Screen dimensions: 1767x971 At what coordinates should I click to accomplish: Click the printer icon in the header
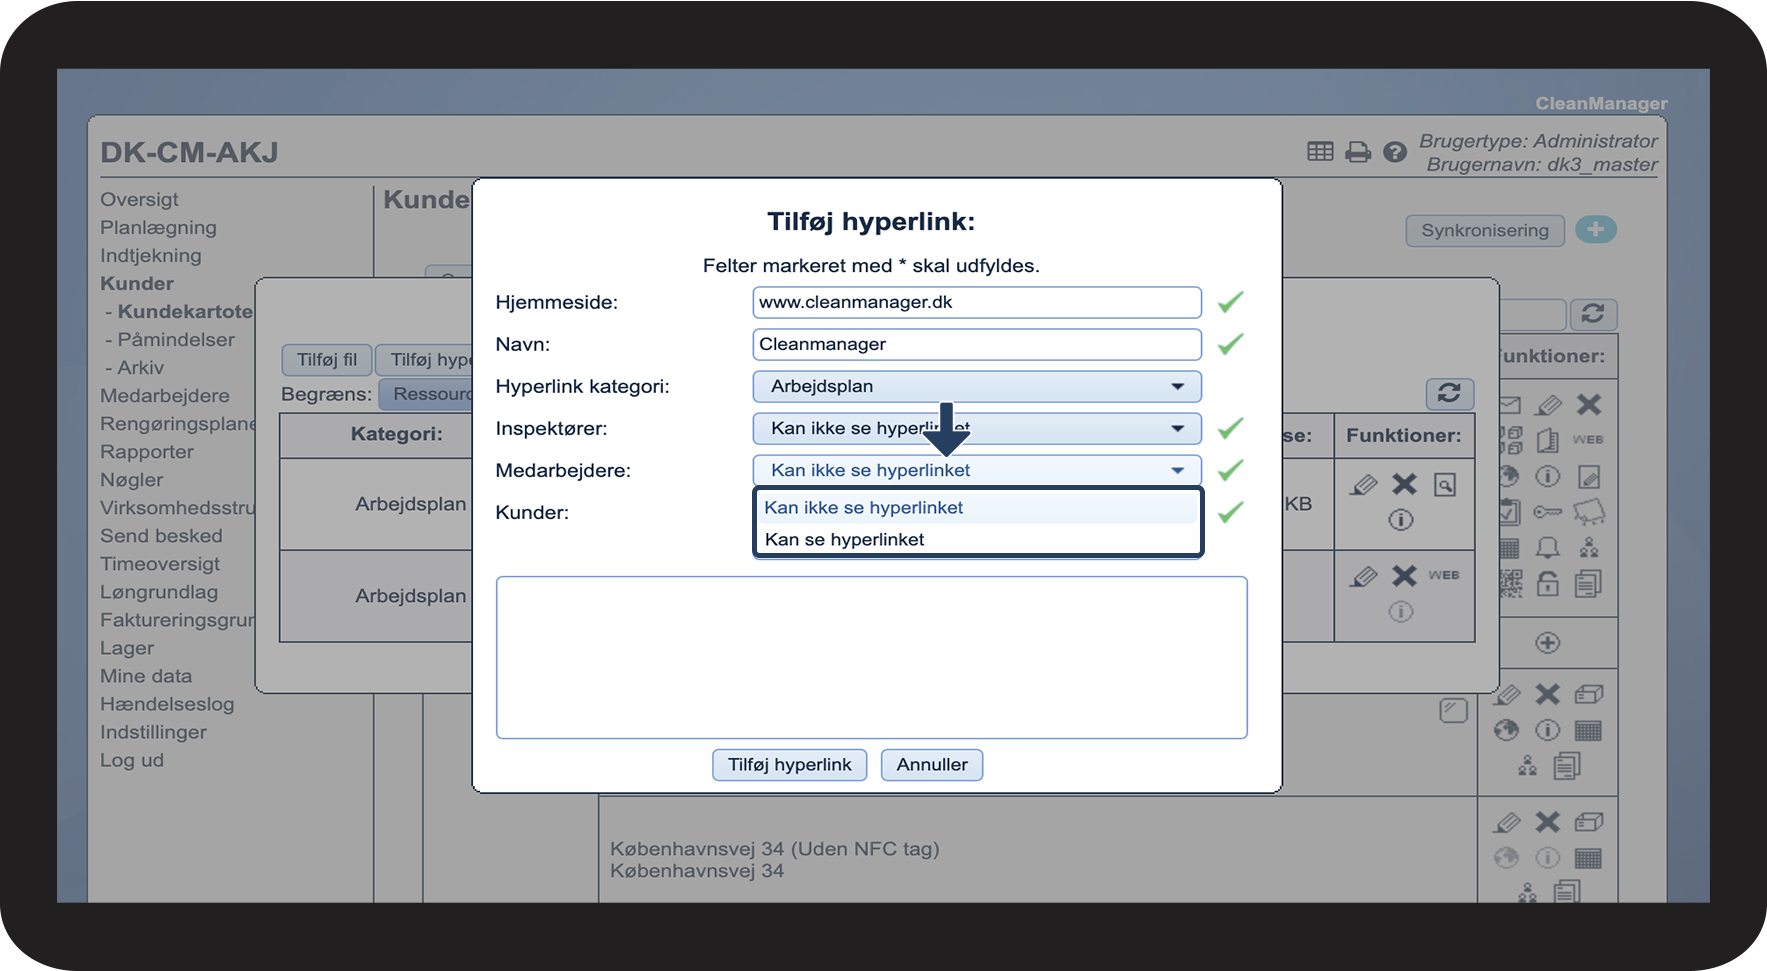point(1358,152)
